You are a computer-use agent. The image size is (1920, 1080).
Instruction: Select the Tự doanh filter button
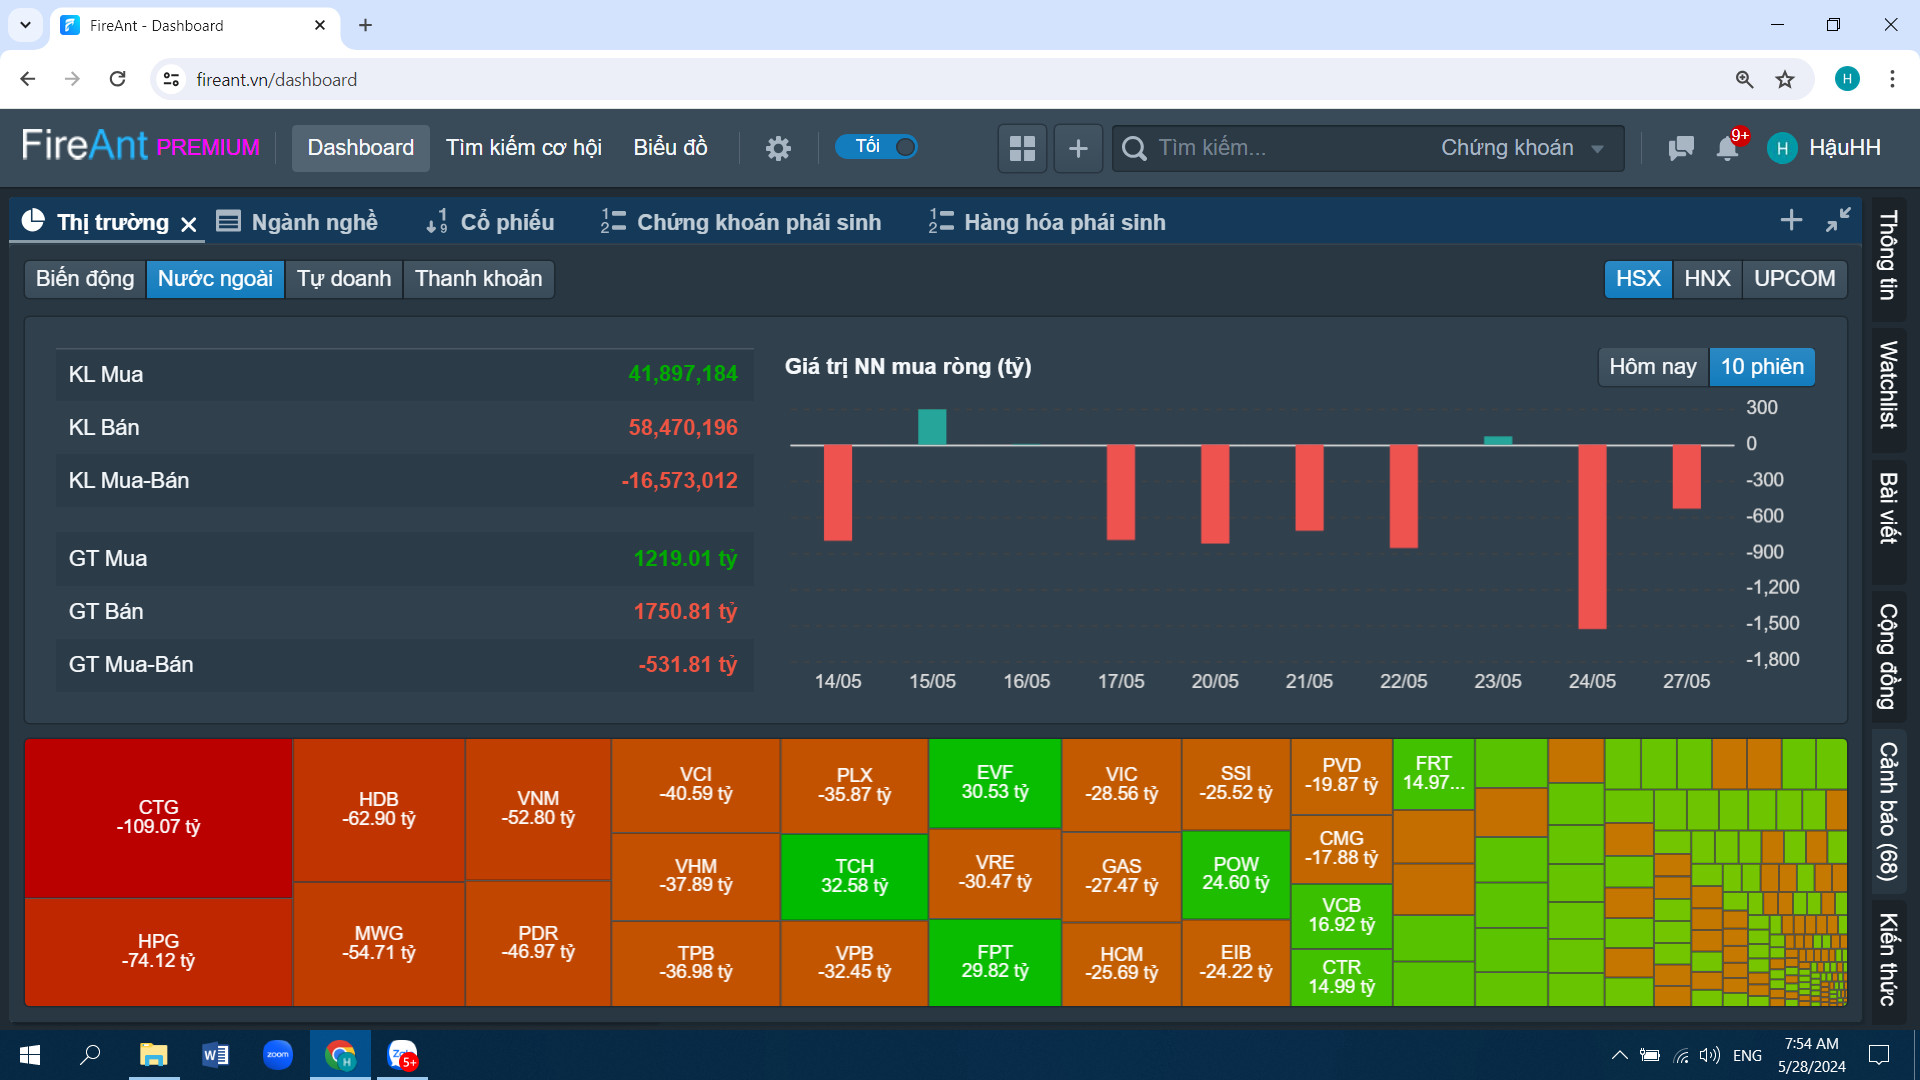(x=343, y=279)
